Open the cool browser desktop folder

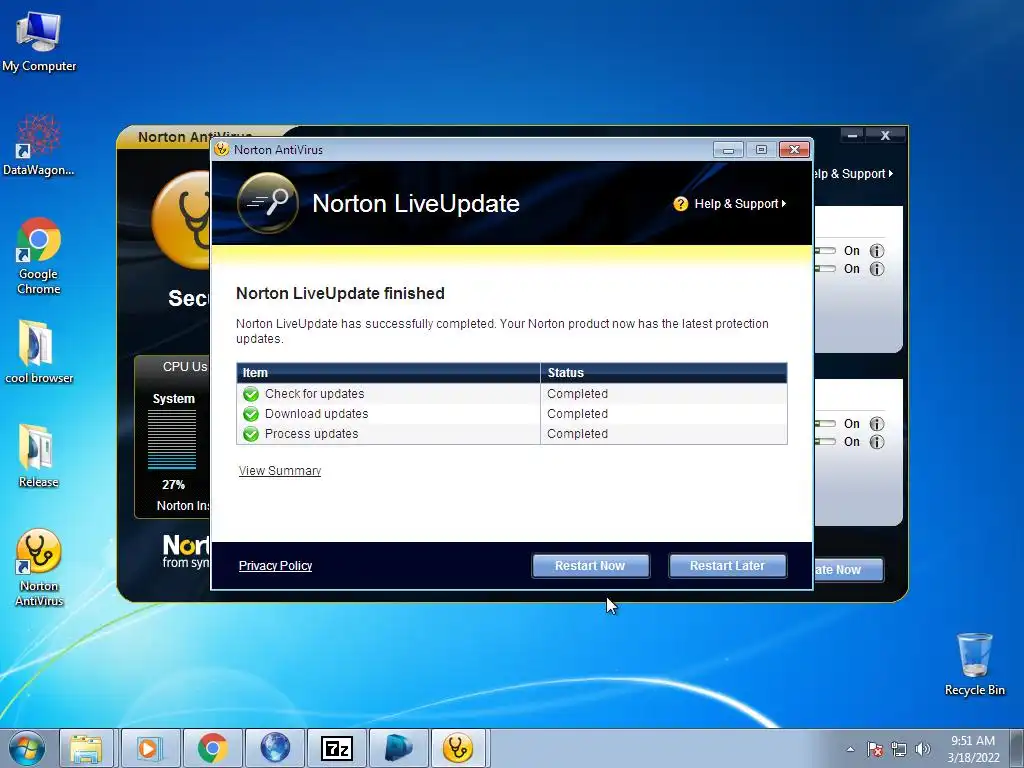point(39,352)
